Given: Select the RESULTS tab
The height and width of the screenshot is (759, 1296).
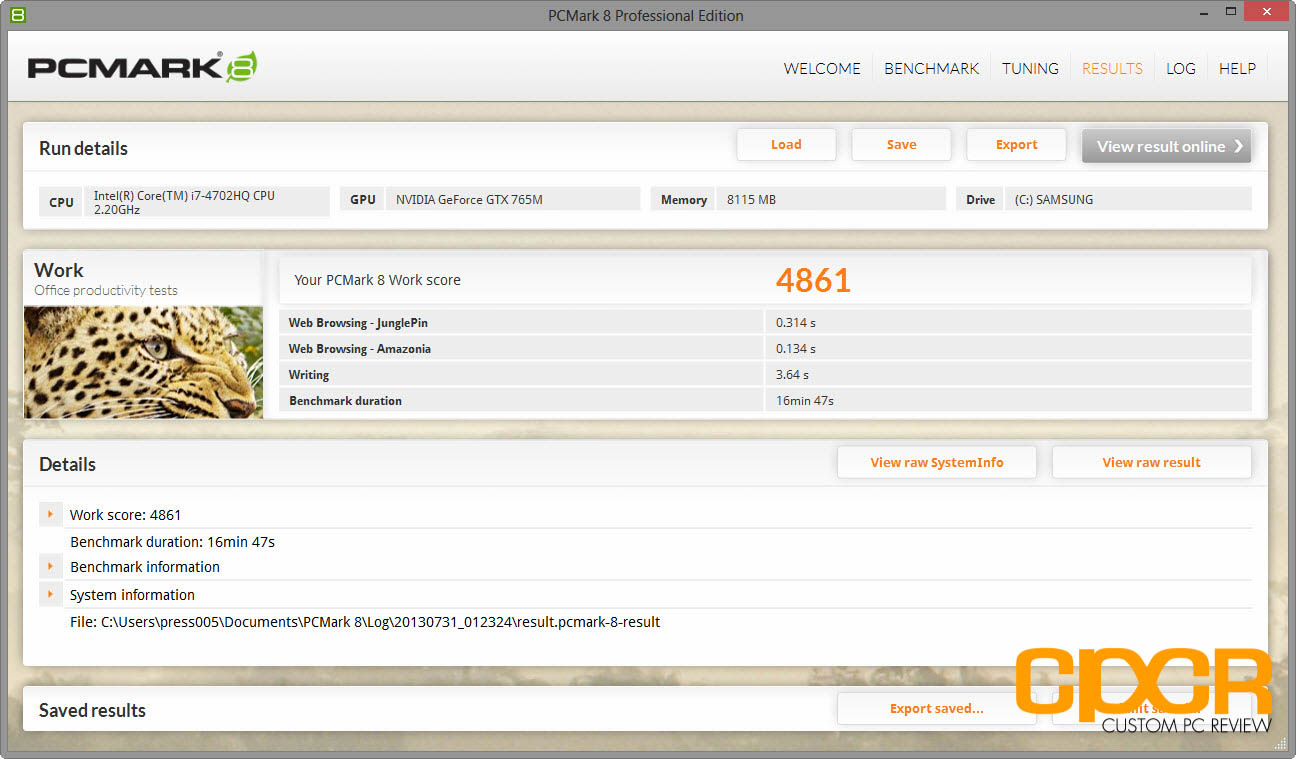Looking at the screenshot, I should (x=1112, y=68).
